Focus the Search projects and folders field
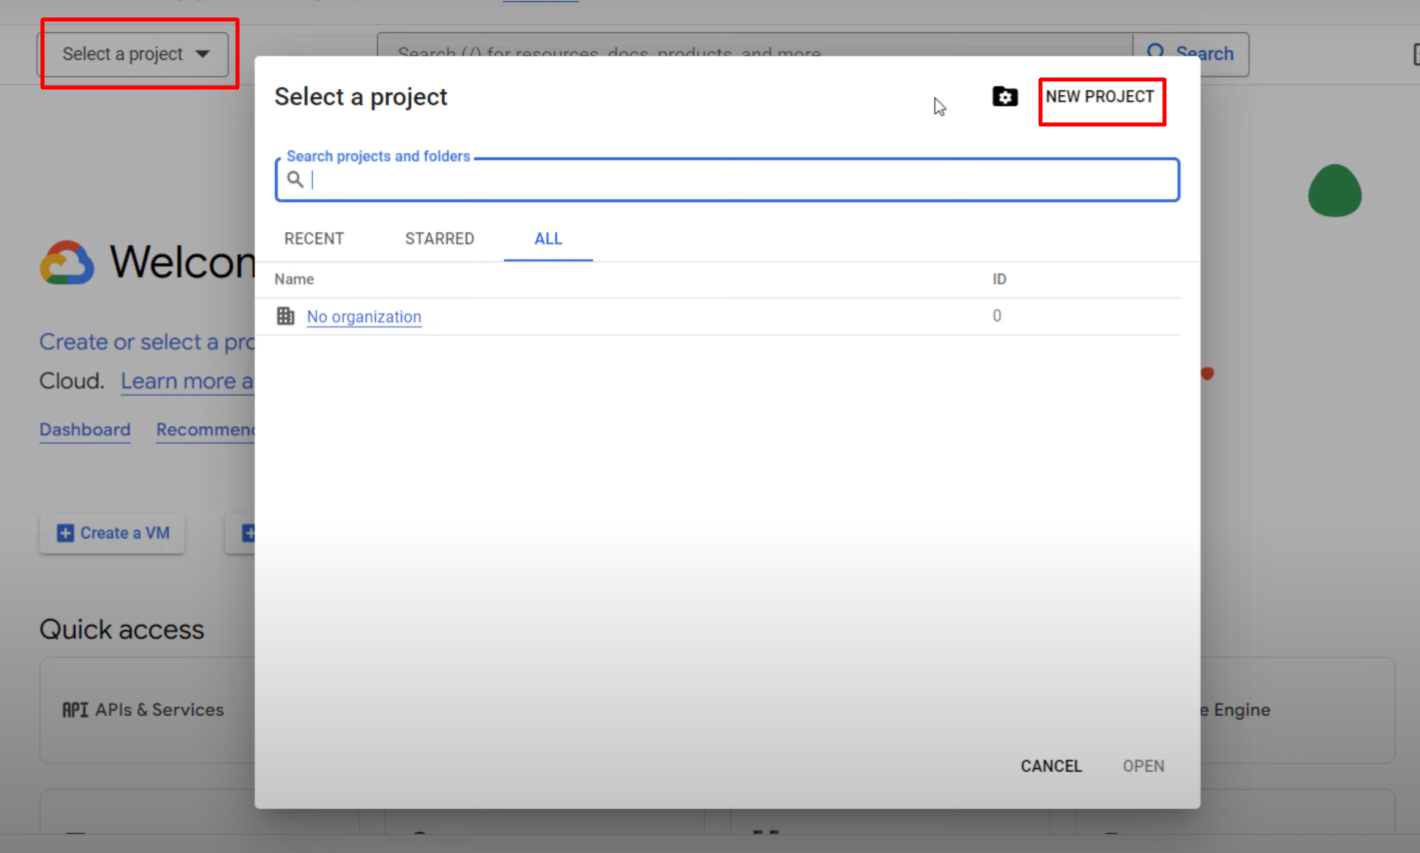Image resolution: width=1420 pixels, height=853 pixels. (727, 180)
